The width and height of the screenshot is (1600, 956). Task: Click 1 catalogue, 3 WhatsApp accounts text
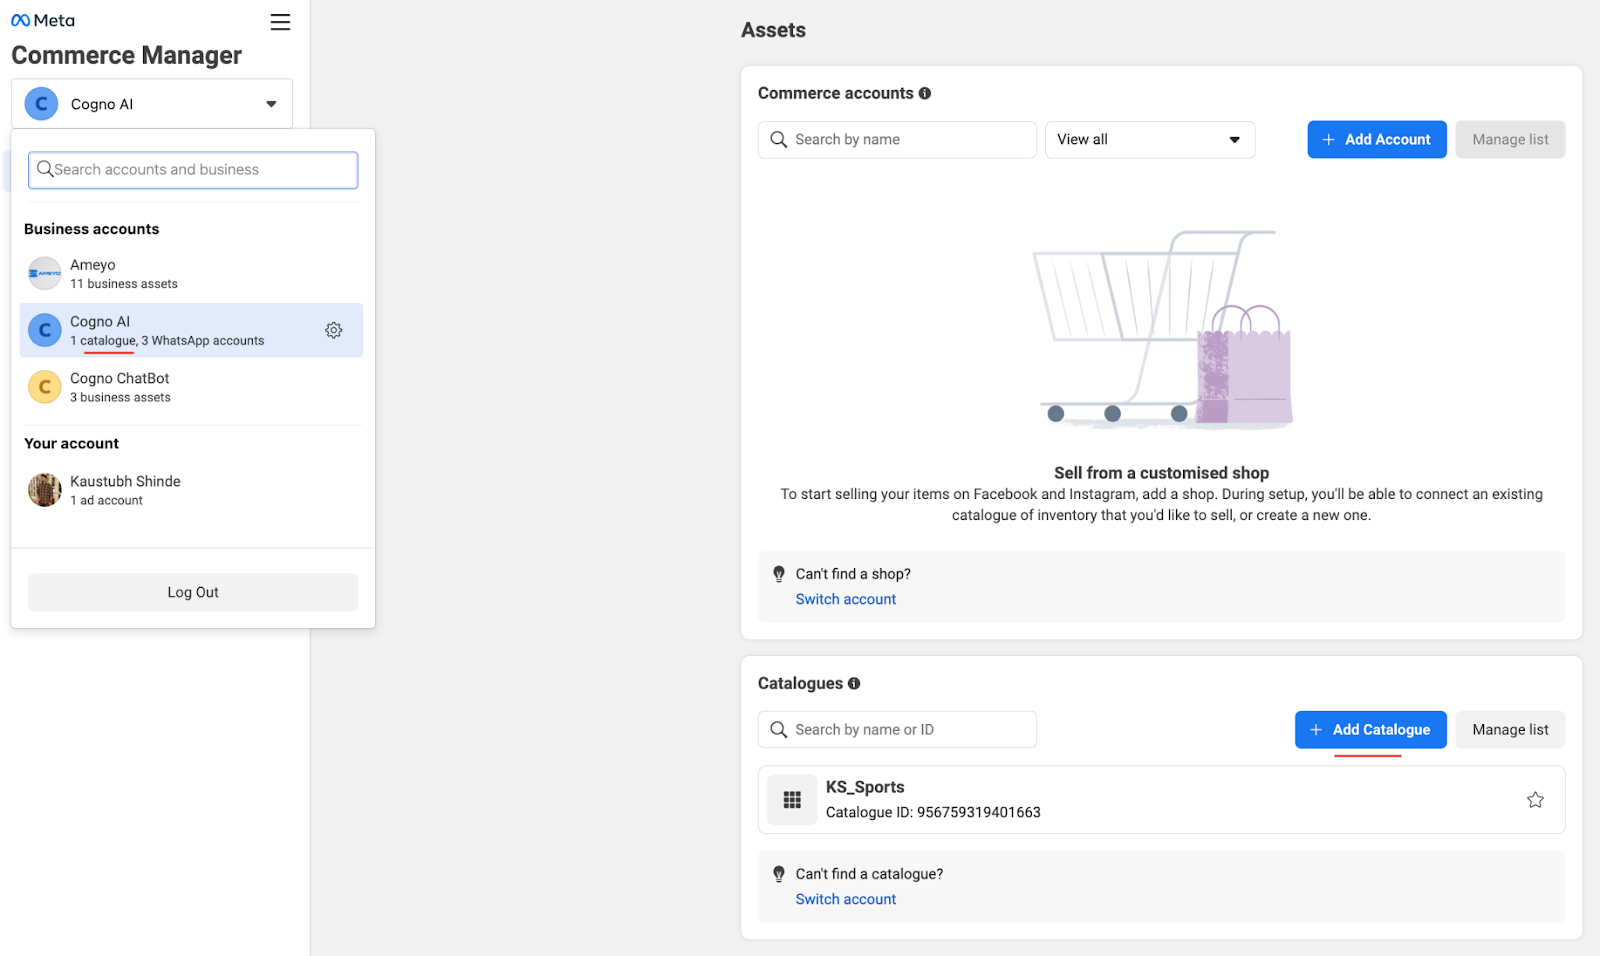click(167, 341)
